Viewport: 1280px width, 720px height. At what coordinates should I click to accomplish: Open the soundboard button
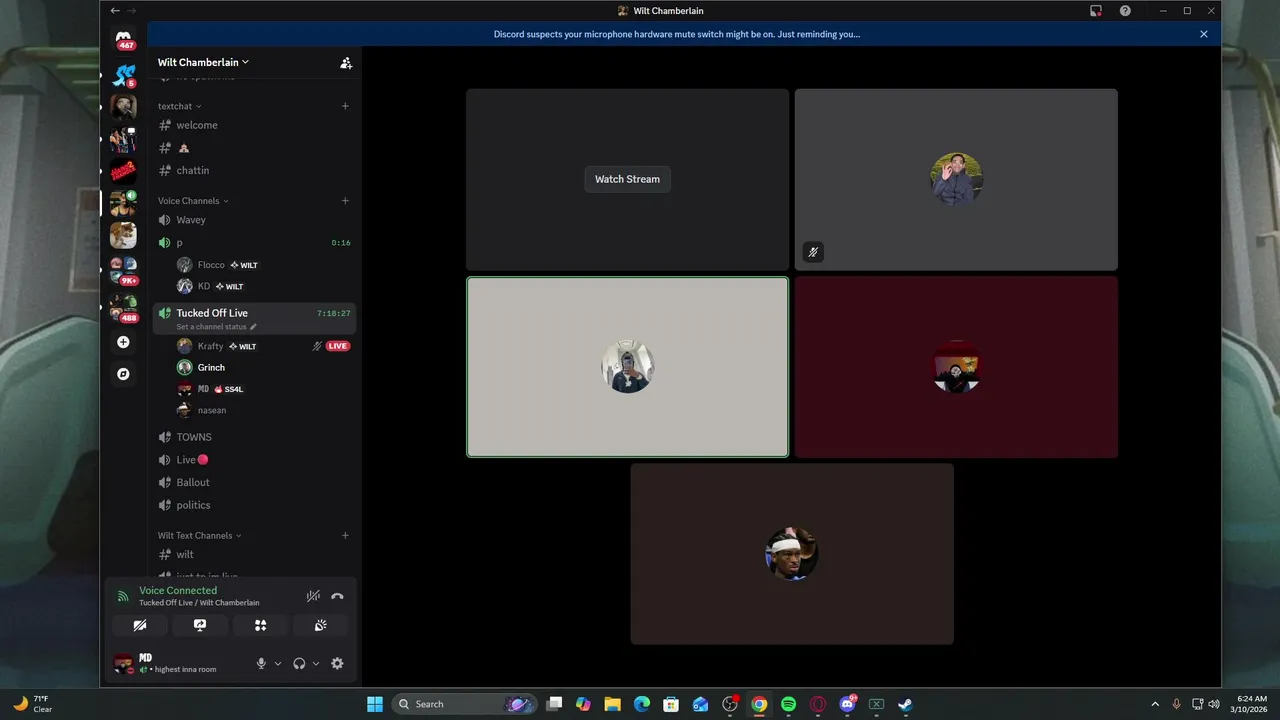point(321,625)
